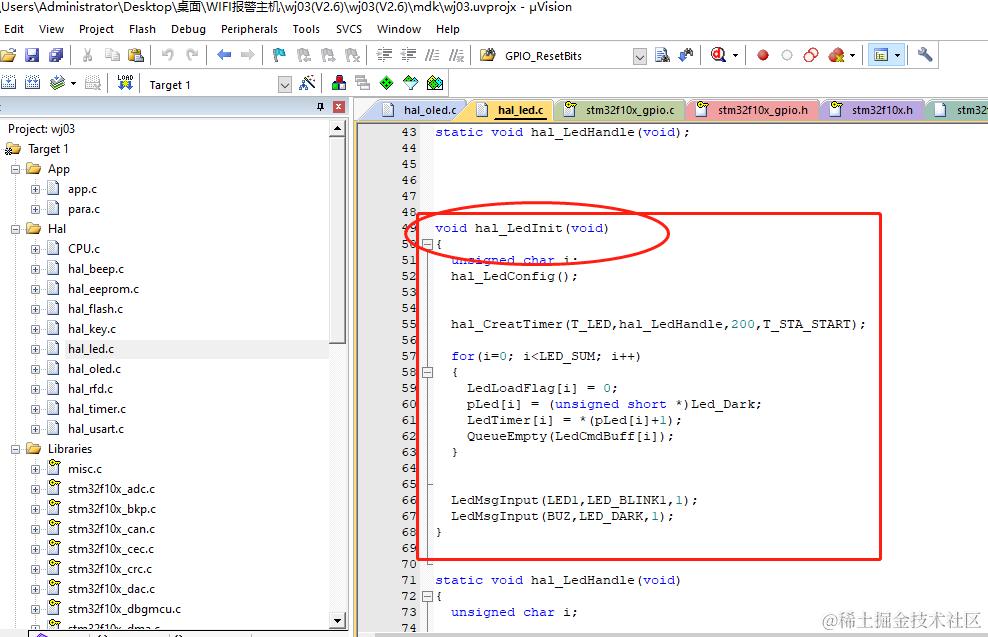Click the Disable All Breakpoints icon
The width and height of the screenshot is (988, 637).
tap(811, 55)
